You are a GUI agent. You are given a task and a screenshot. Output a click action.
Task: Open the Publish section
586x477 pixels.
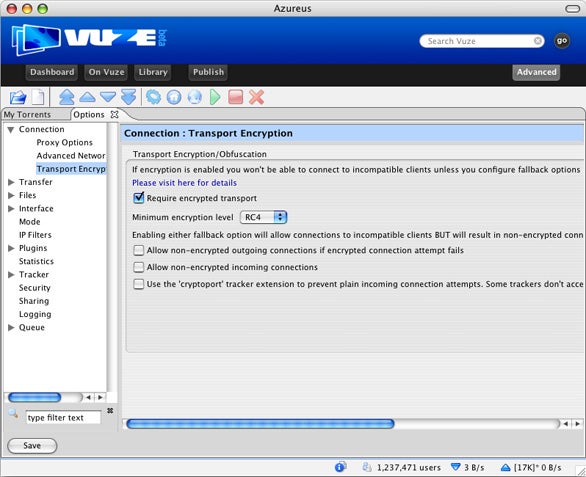click(208, 72)
